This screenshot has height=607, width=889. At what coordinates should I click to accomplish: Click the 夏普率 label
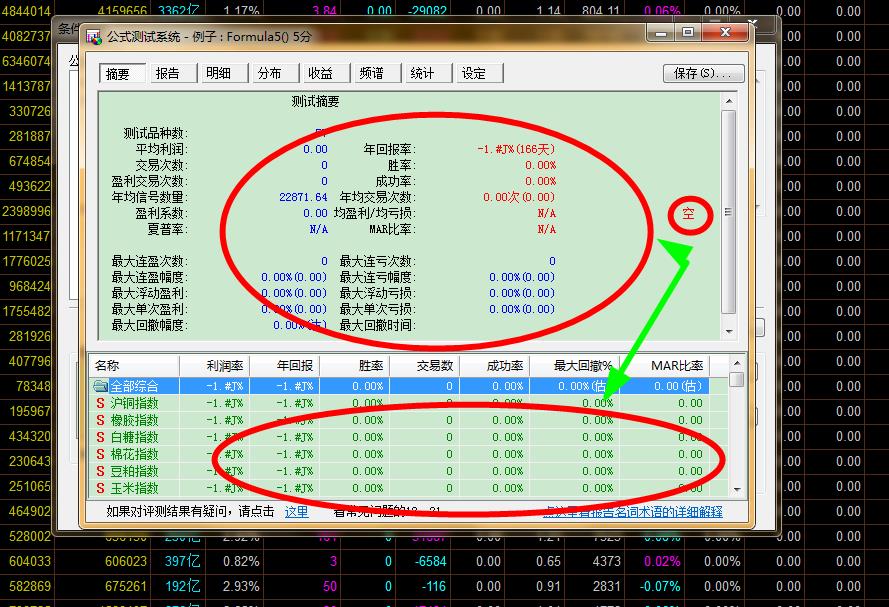(168, 230)
